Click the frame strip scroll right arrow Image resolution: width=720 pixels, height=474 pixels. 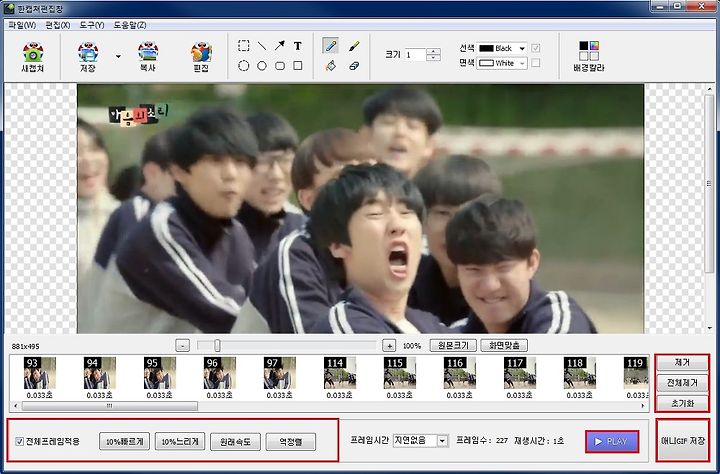click(x=643, y=406)
